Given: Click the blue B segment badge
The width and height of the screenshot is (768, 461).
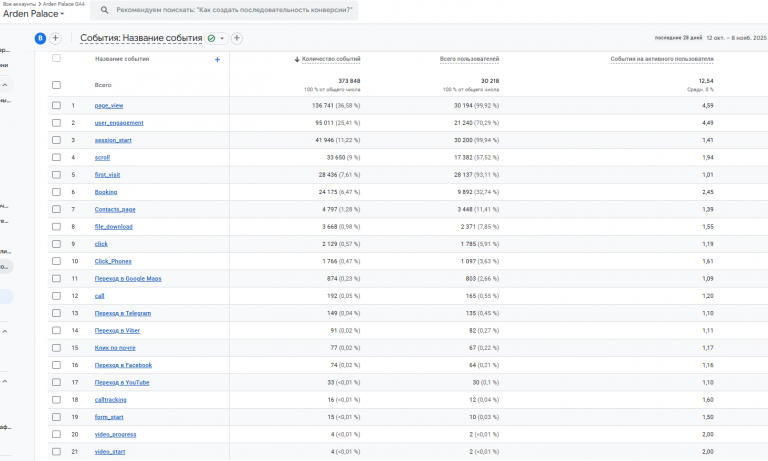Looking at the screenshot, I should coord(40,38).
